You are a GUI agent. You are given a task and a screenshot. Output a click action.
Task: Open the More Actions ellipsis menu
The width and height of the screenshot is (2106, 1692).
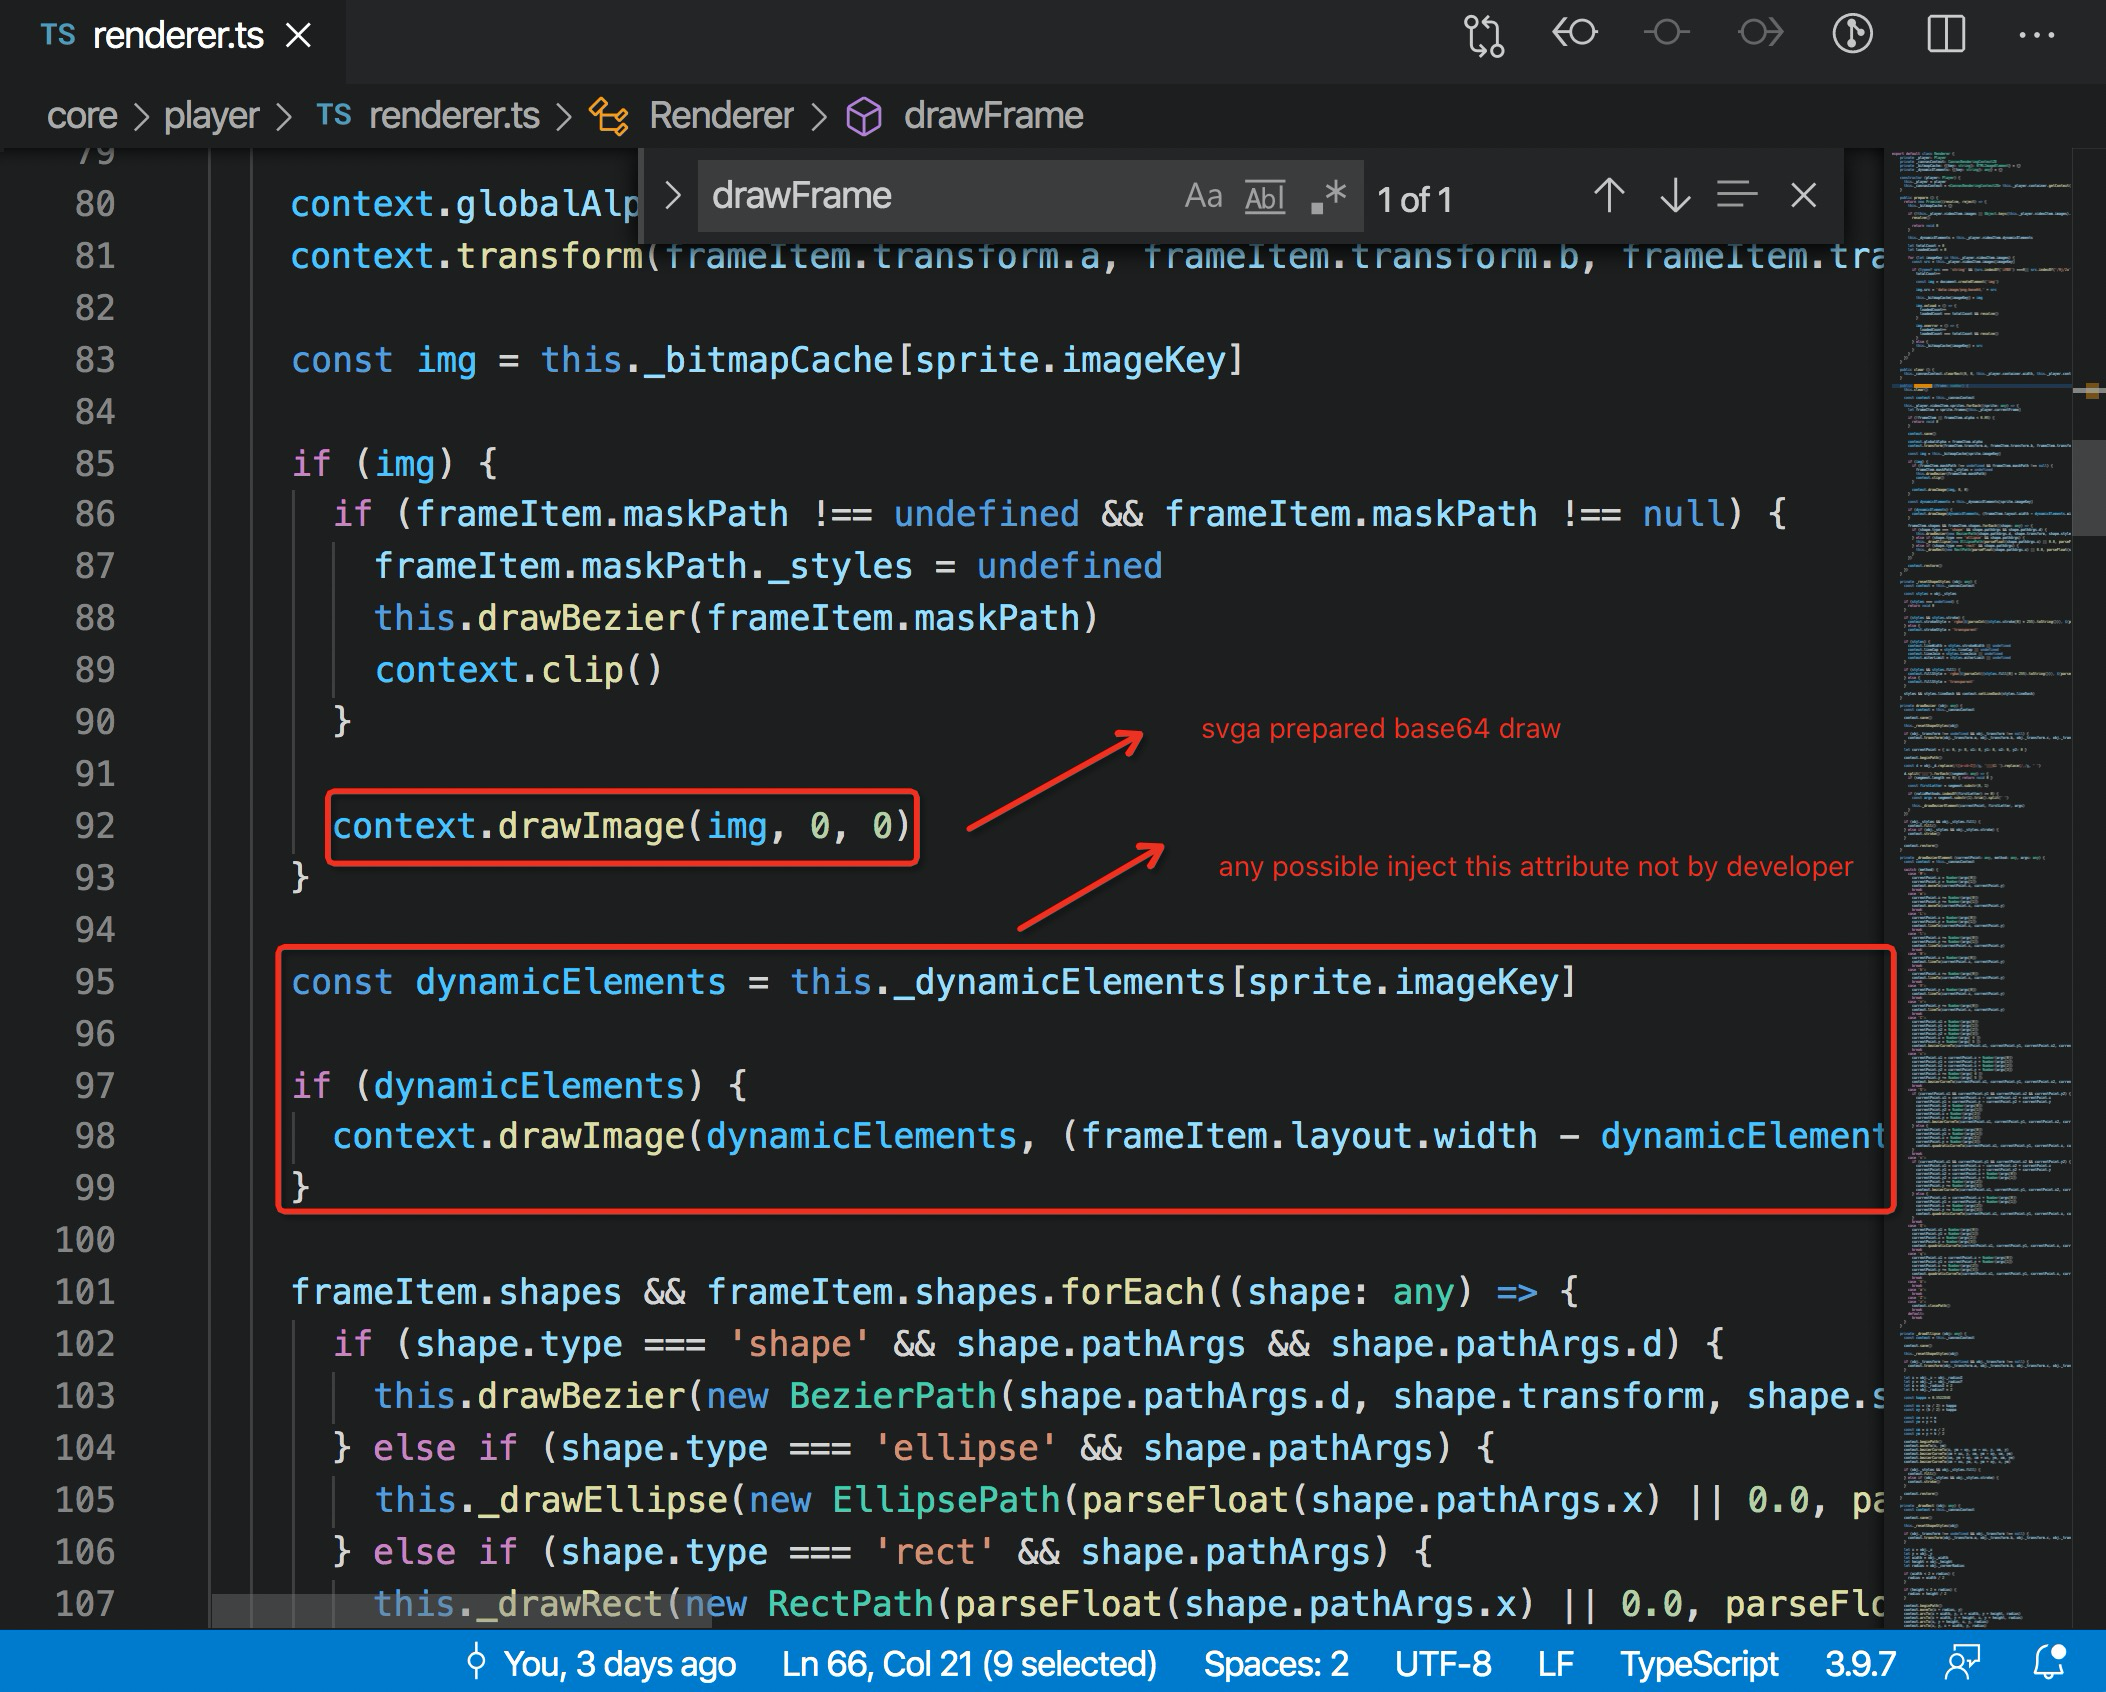[x=2036, y=35]
